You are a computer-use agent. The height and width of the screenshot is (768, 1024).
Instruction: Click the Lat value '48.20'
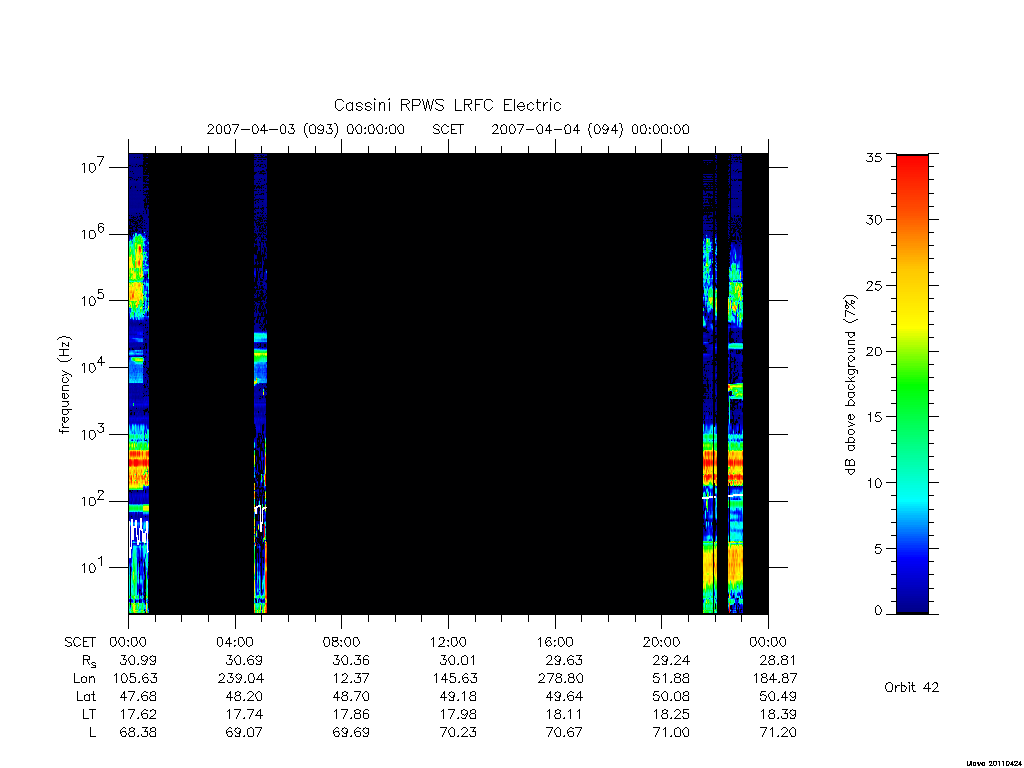[x=244, y=696]
